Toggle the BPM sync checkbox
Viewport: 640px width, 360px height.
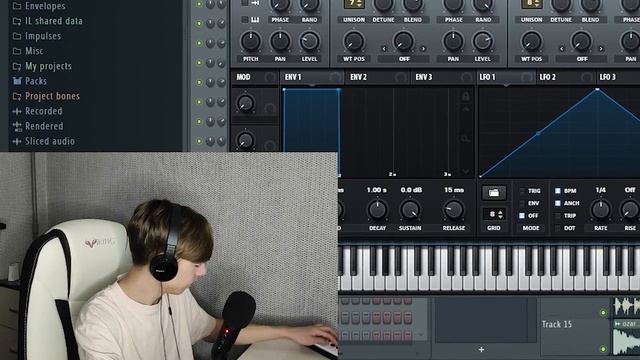point(558,191)
